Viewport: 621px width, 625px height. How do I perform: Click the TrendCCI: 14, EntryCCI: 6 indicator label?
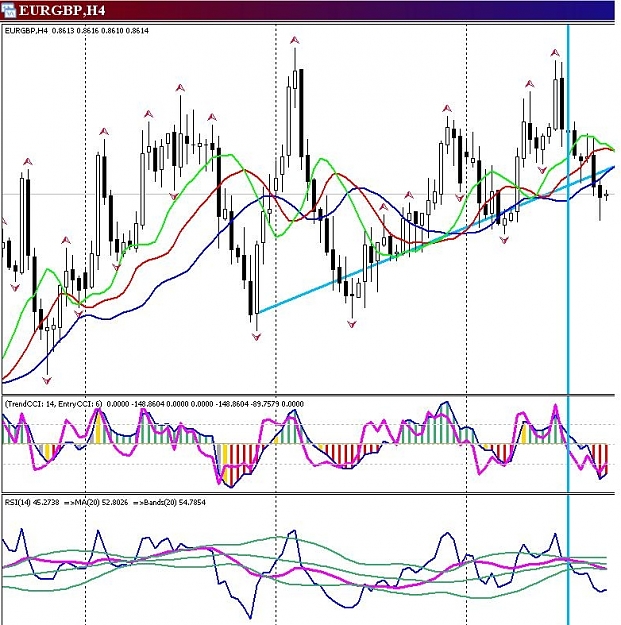(x=54, y=404)
